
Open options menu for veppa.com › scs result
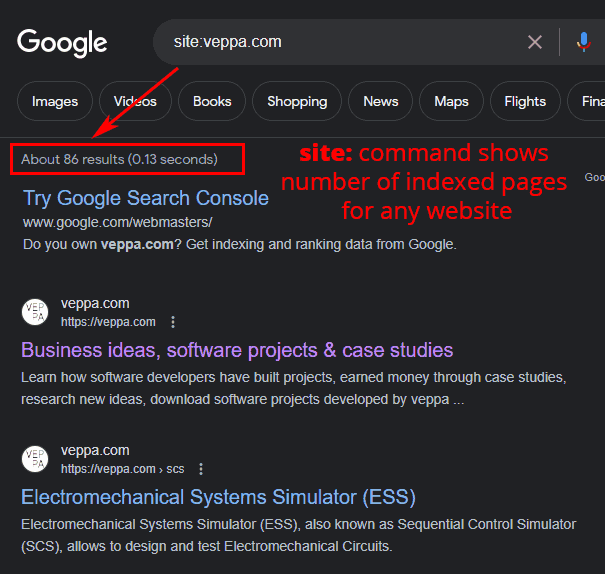pyautogui.click(x=201, y=469)
